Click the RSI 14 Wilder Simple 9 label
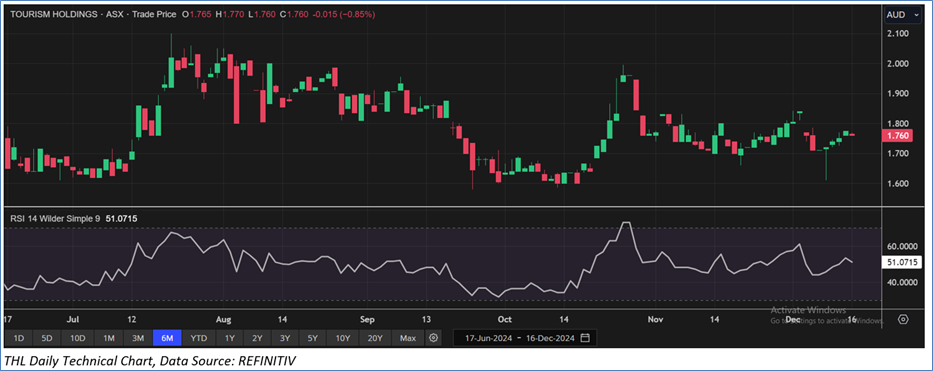The width and height of the screenshot is (933, 371). (56, 219)
